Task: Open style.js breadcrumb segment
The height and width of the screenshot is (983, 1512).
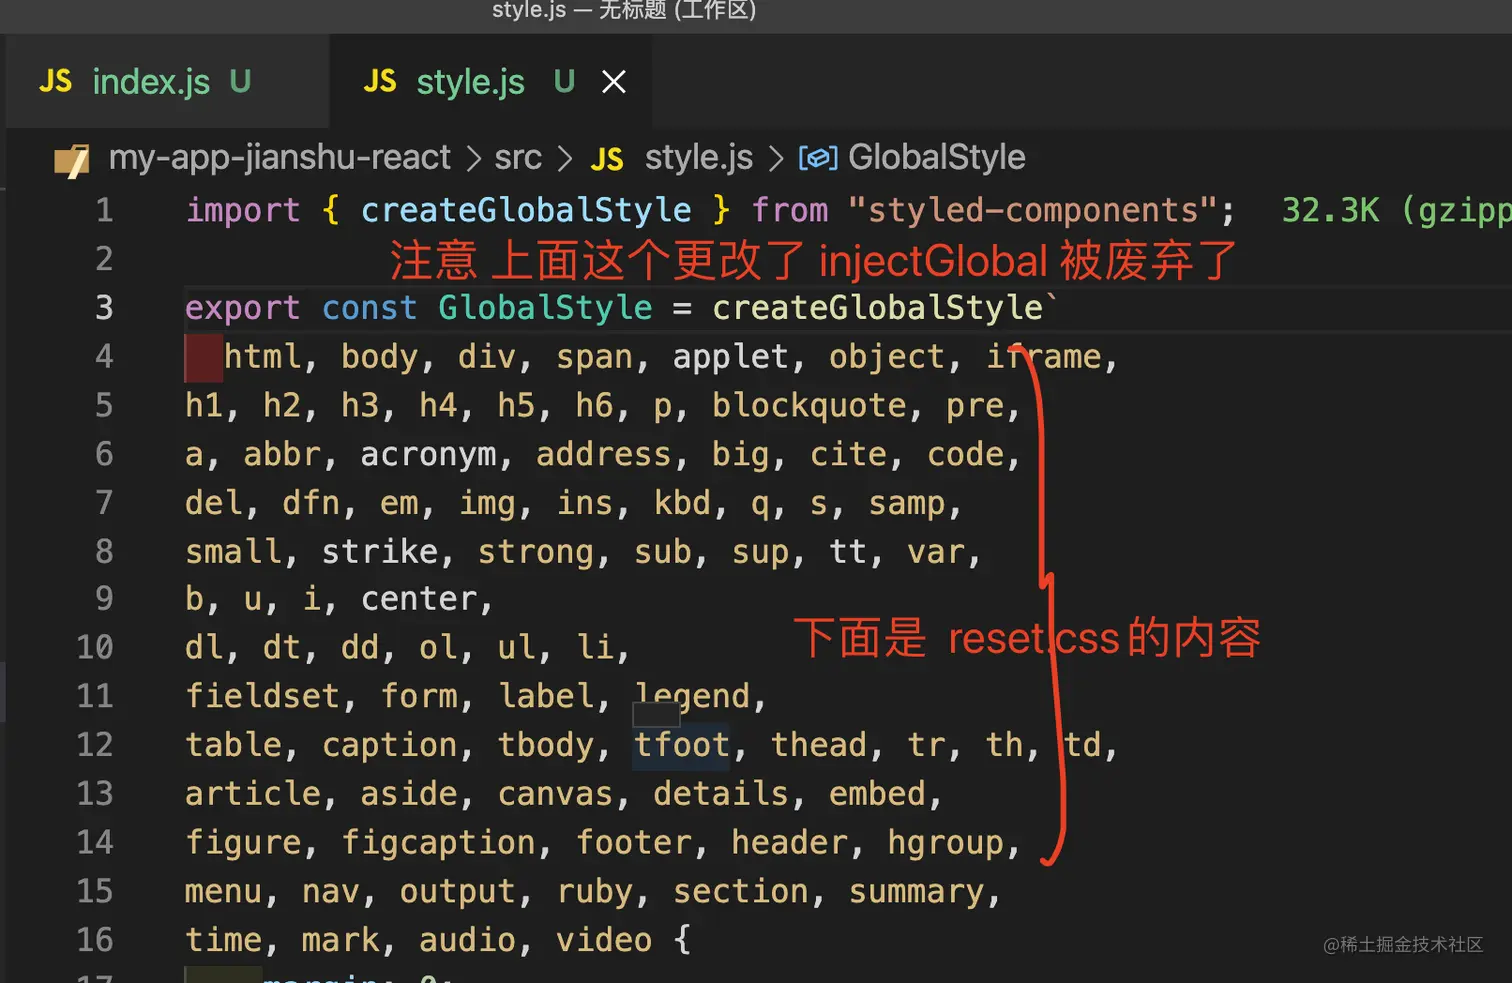Action: [x=699, y=158]
